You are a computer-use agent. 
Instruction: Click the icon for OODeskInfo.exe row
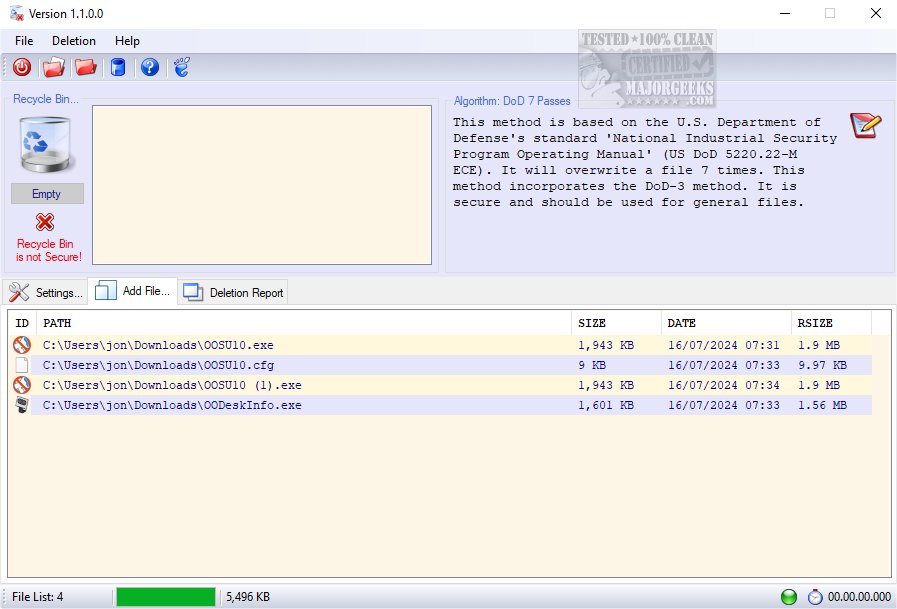(22, 405)
